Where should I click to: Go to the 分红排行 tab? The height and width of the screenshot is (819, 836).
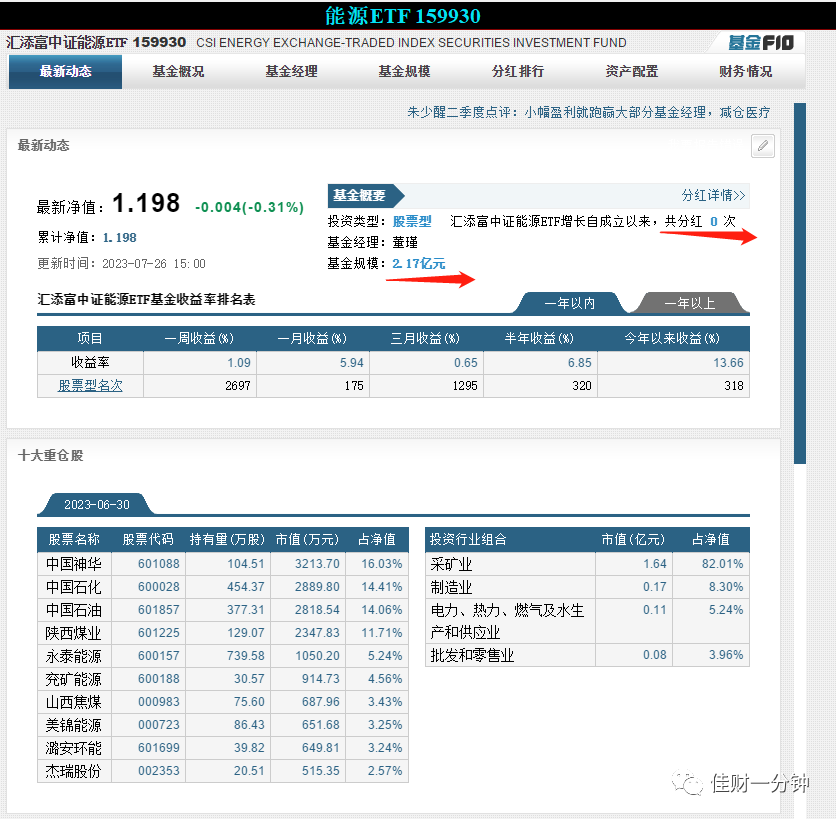coord(518,71)
